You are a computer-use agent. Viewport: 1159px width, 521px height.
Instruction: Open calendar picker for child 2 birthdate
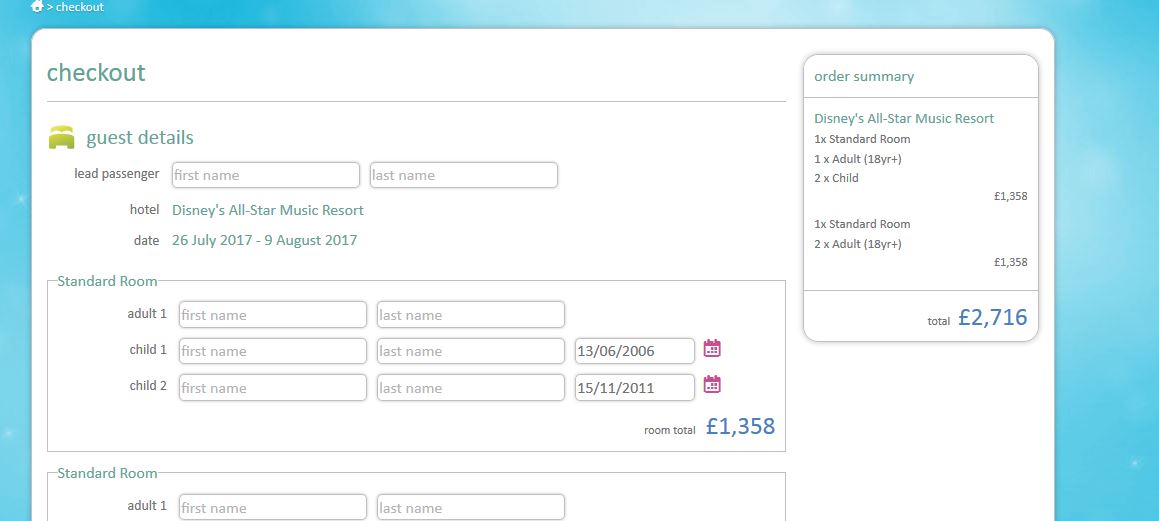point(712,385)
